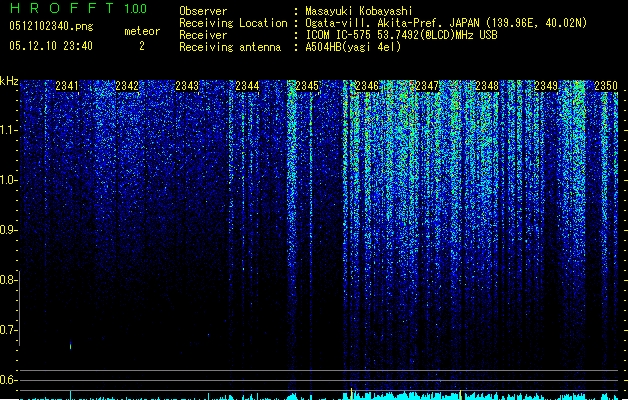The height and width of the screenshot is (400, 629).
Task: Click the 0.8 kHz axis tick label
Action: [x=8, y=280]
